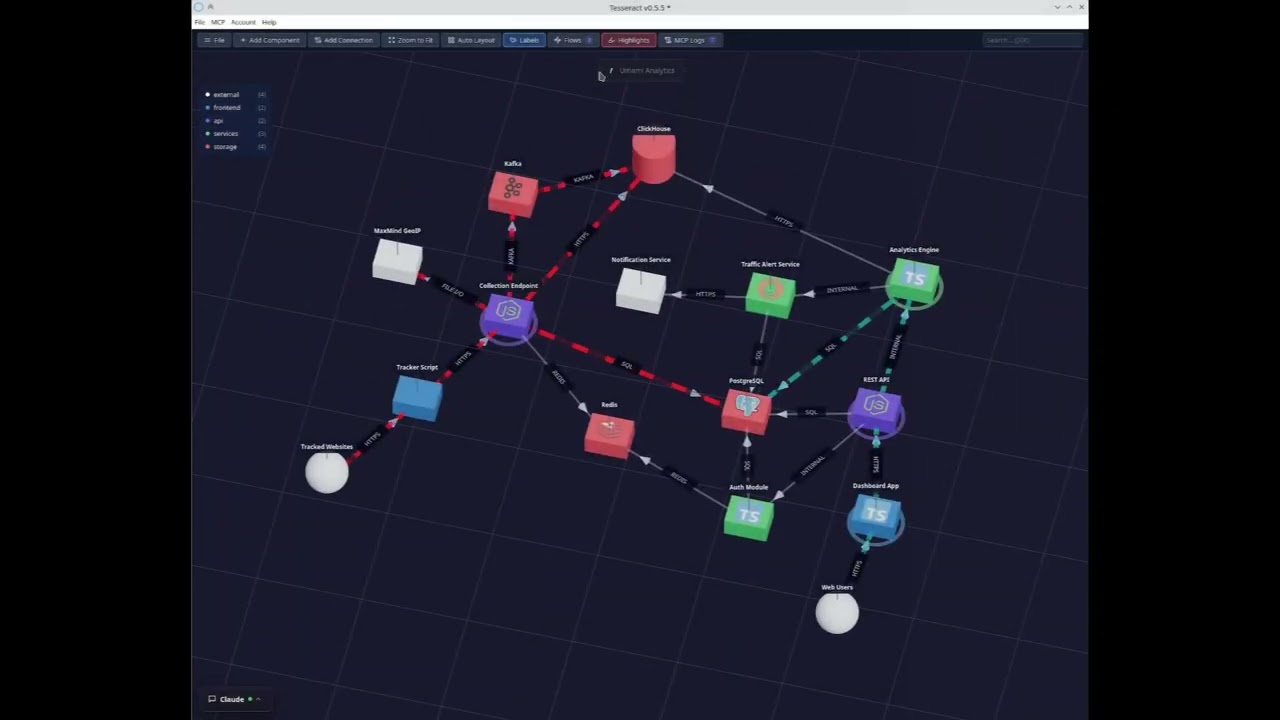The width and height of the screenshot is (1280, 720).
Task: Click the KAFKA label between Kafka and ClickHouse
Action: [x=583, y=178]
